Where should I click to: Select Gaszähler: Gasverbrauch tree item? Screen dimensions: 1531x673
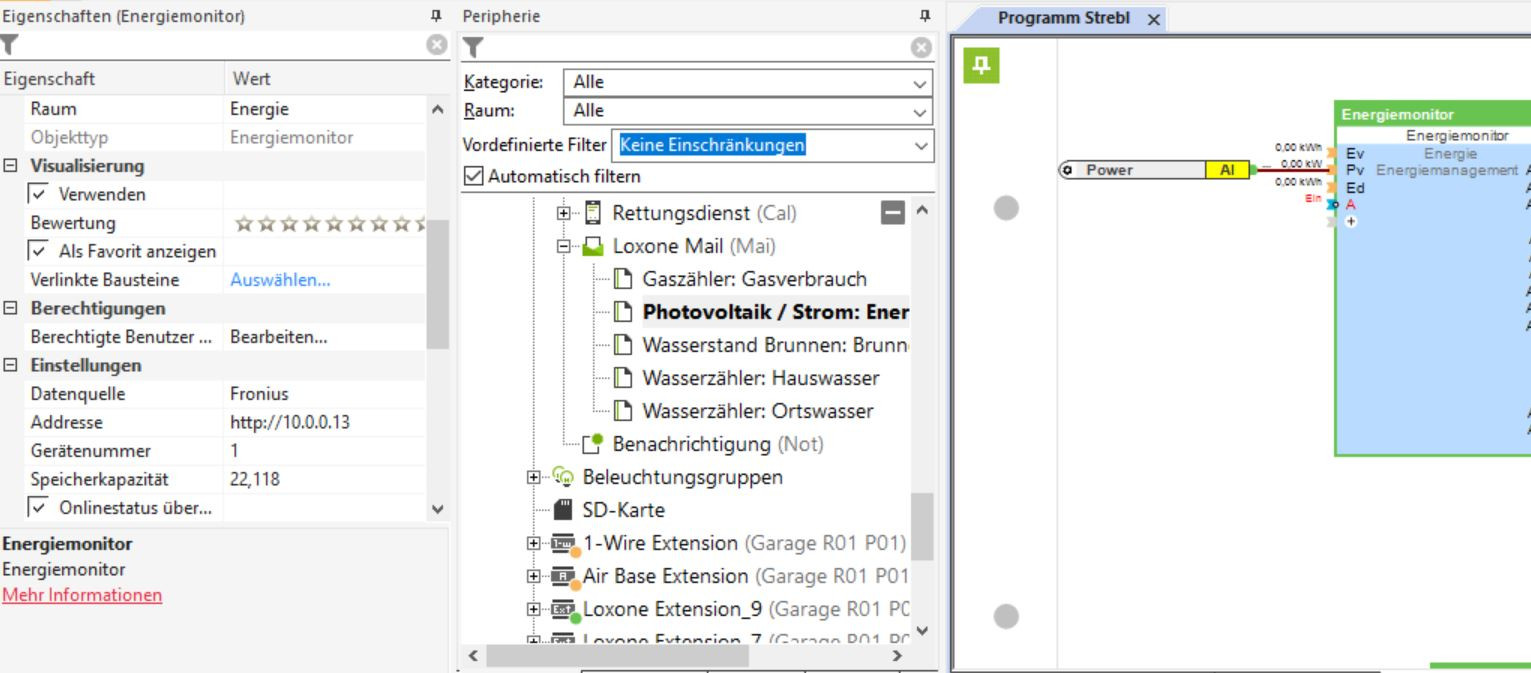click(x=754, y=279)
